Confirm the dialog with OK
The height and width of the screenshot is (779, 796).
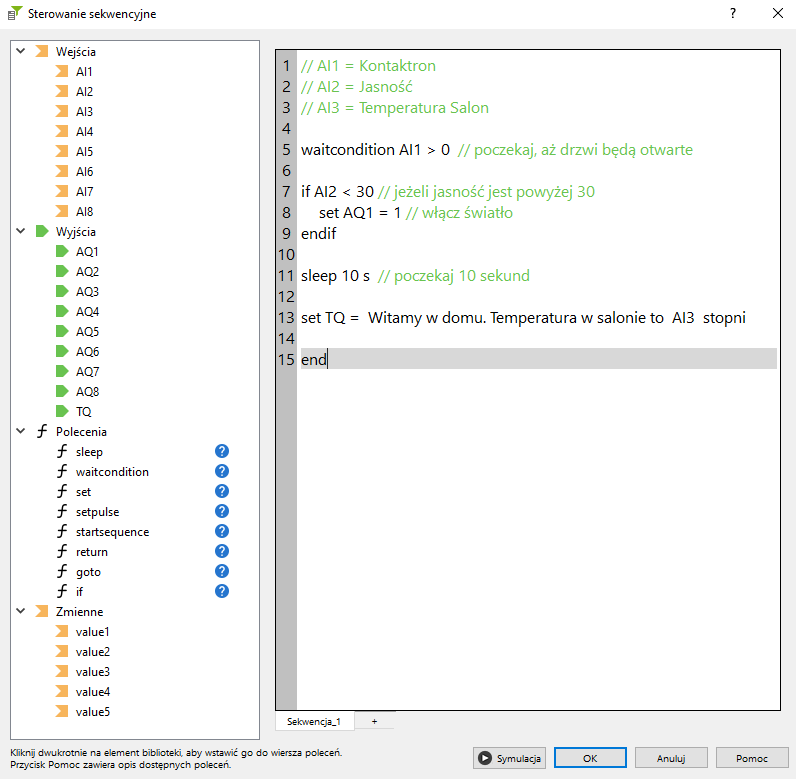[590, 758]
